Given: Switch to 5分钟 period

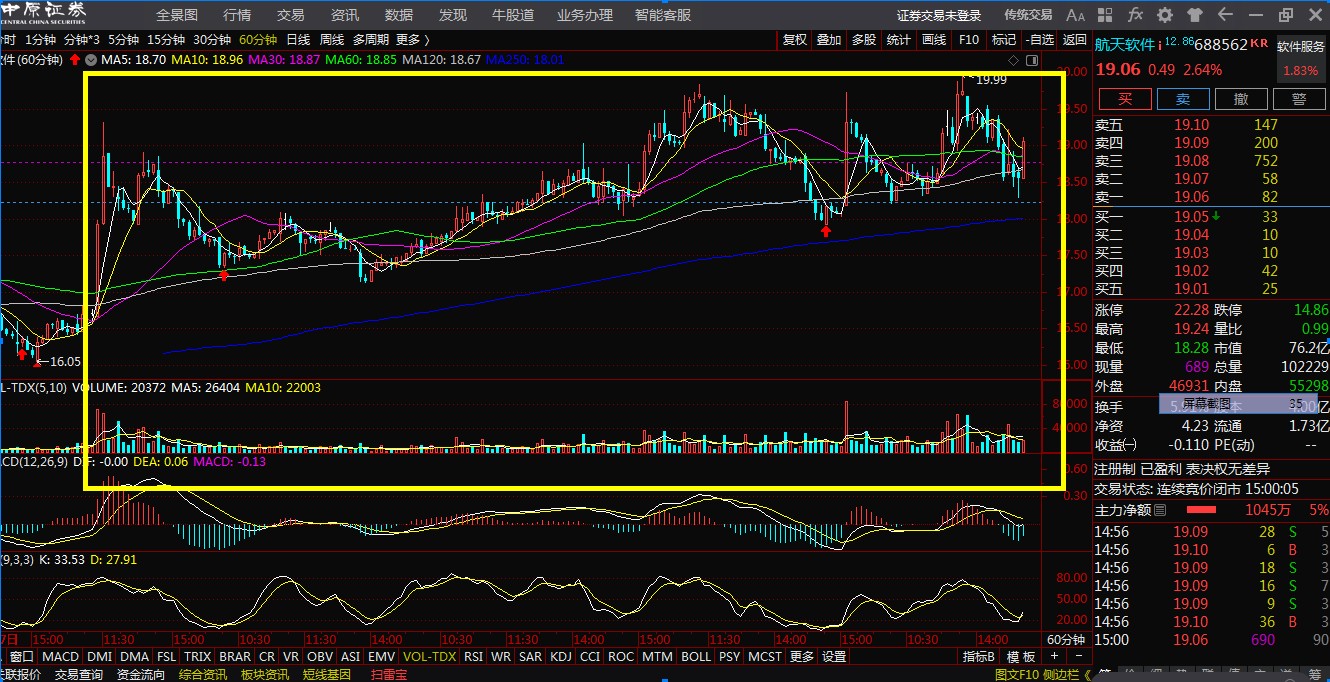Looking at the screenshot, I should pos(123,40).
